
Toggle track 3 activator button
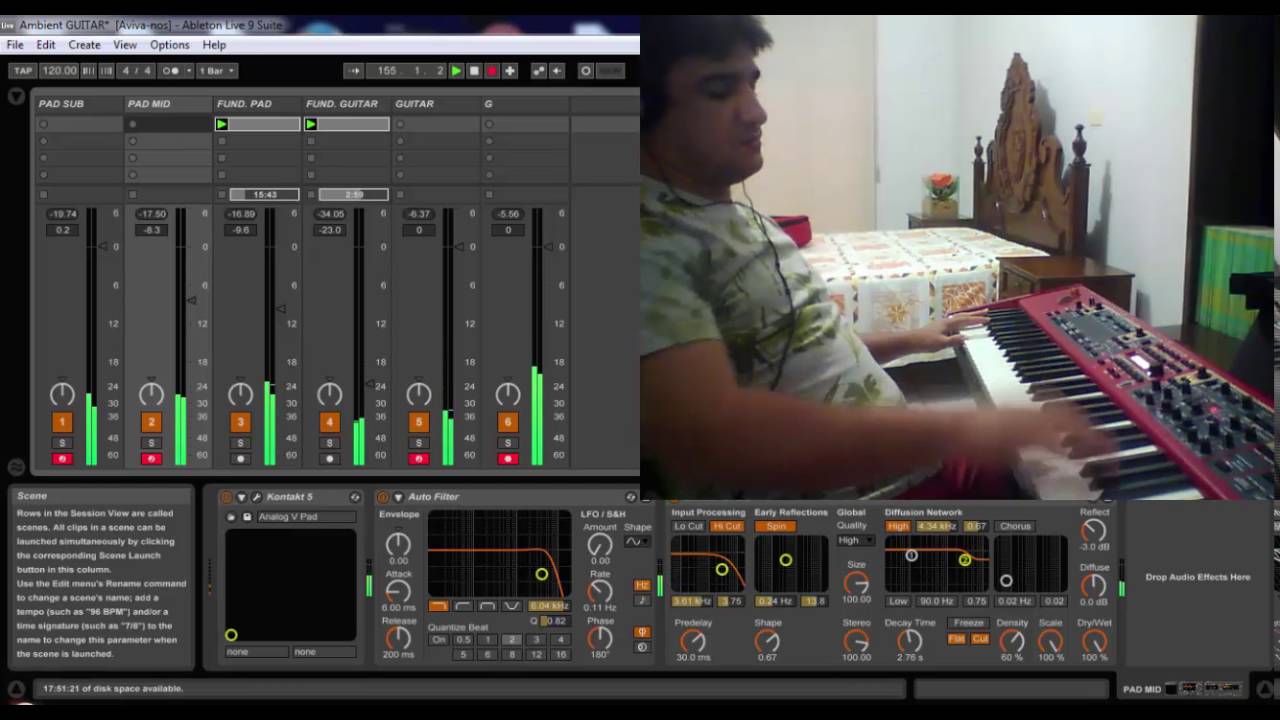(240, 422)
